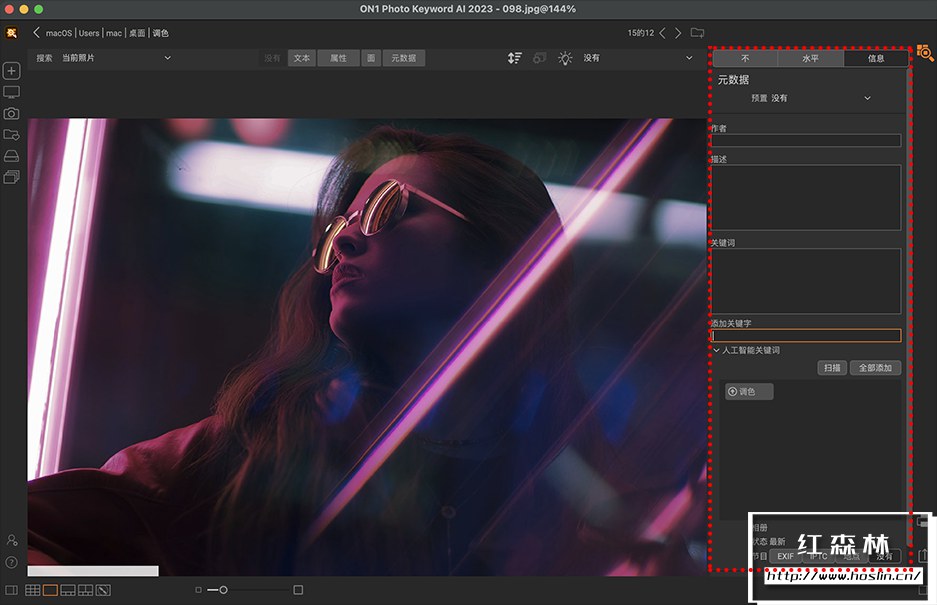The width and height of the screenshot is (937, 605).
Task: Click the lightbulb icon in the filter bar
Action: click(566, 58)
